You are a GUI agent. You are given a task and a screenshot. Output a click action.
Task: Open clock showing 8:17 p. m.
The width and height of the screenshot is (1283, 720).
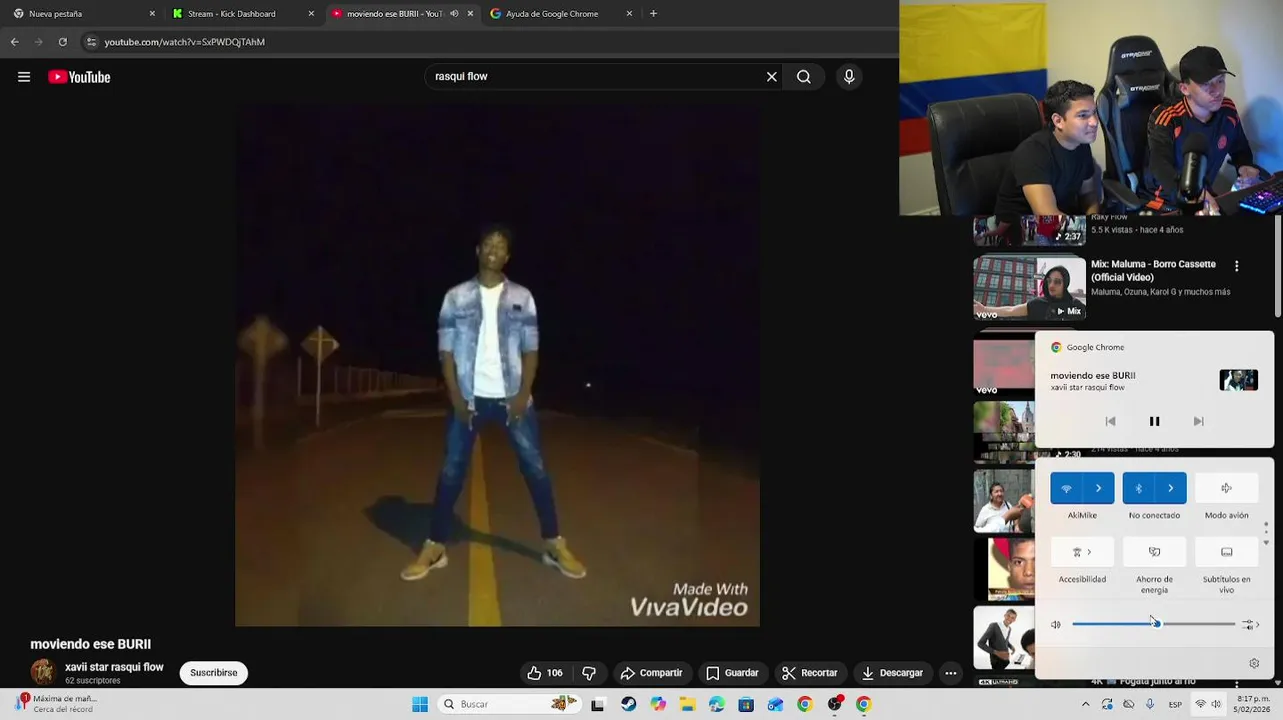click(x=1253, y=704)
